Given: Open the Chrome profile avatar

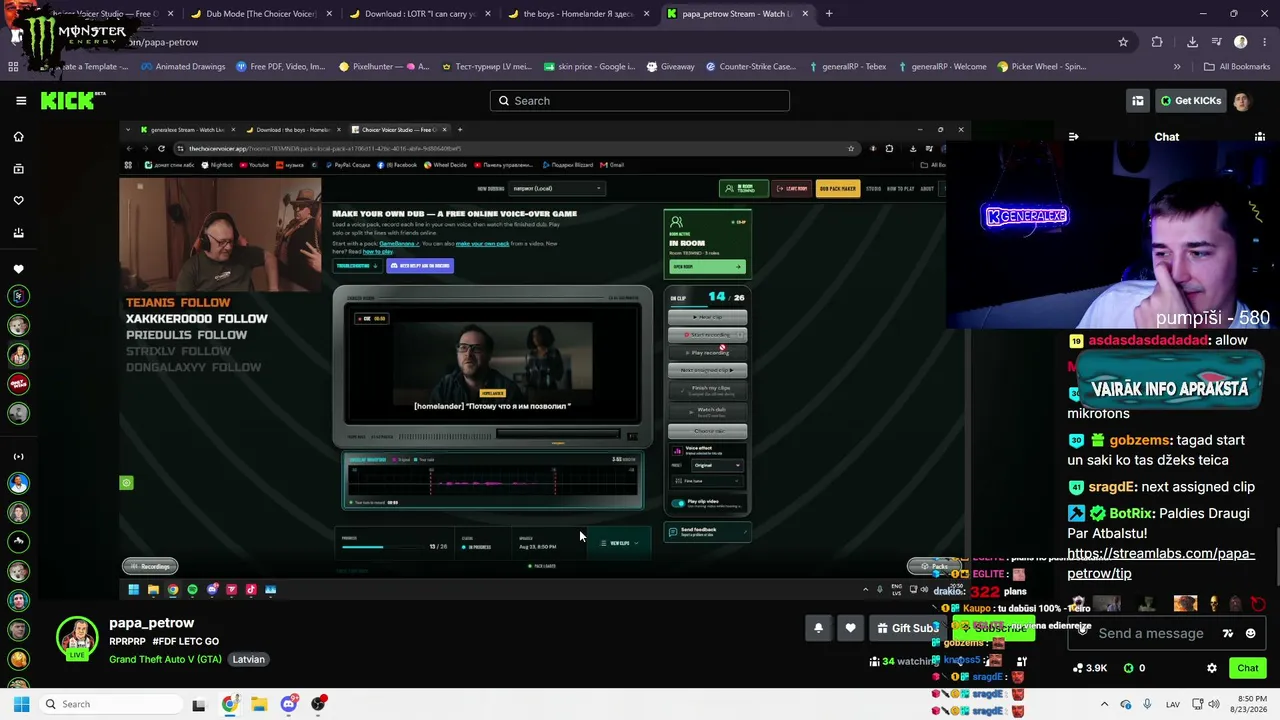Looking at the screenshot, I should point(1241,42).
